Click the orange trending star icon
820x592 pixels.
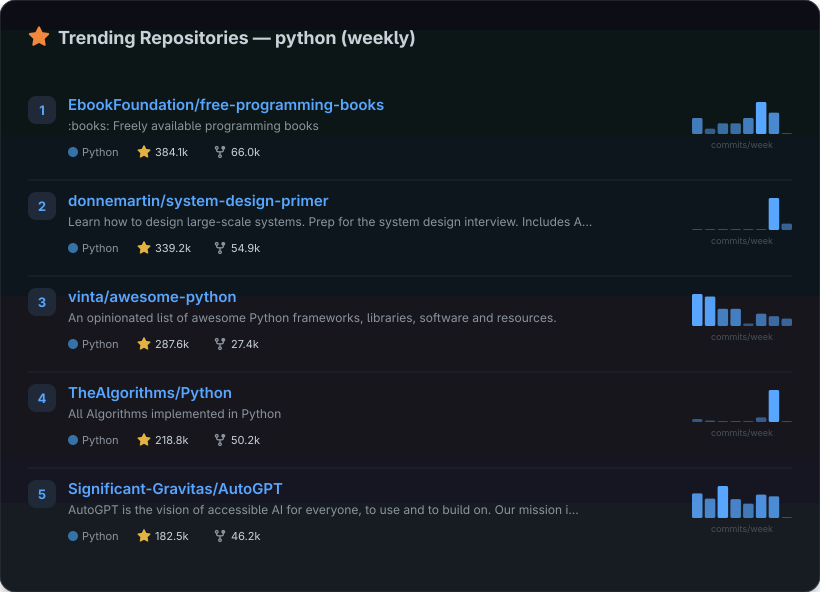(39, 37)
